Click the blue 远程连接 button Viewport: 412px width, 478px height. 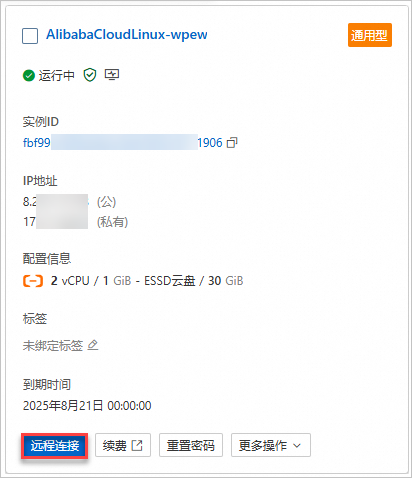[x=55, y=445]
